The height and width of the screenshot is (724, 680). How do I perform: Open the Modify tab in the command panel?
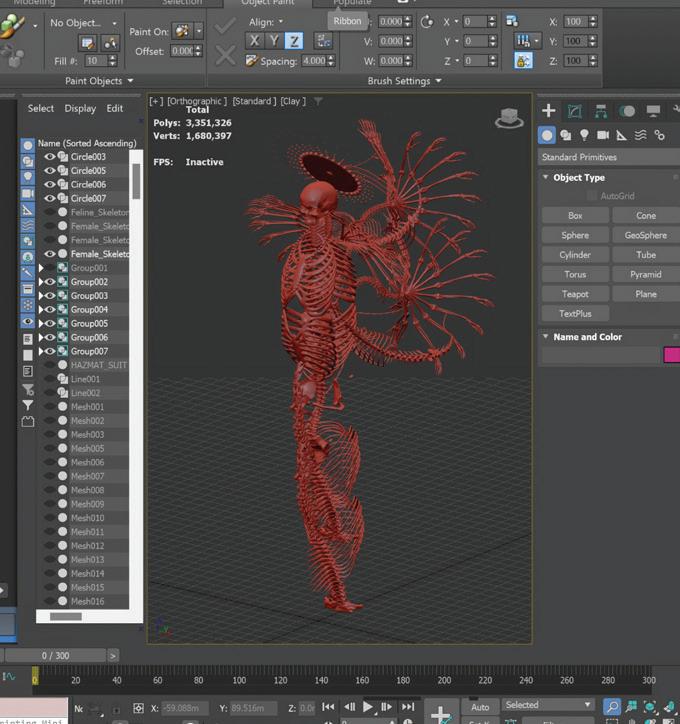575,111
